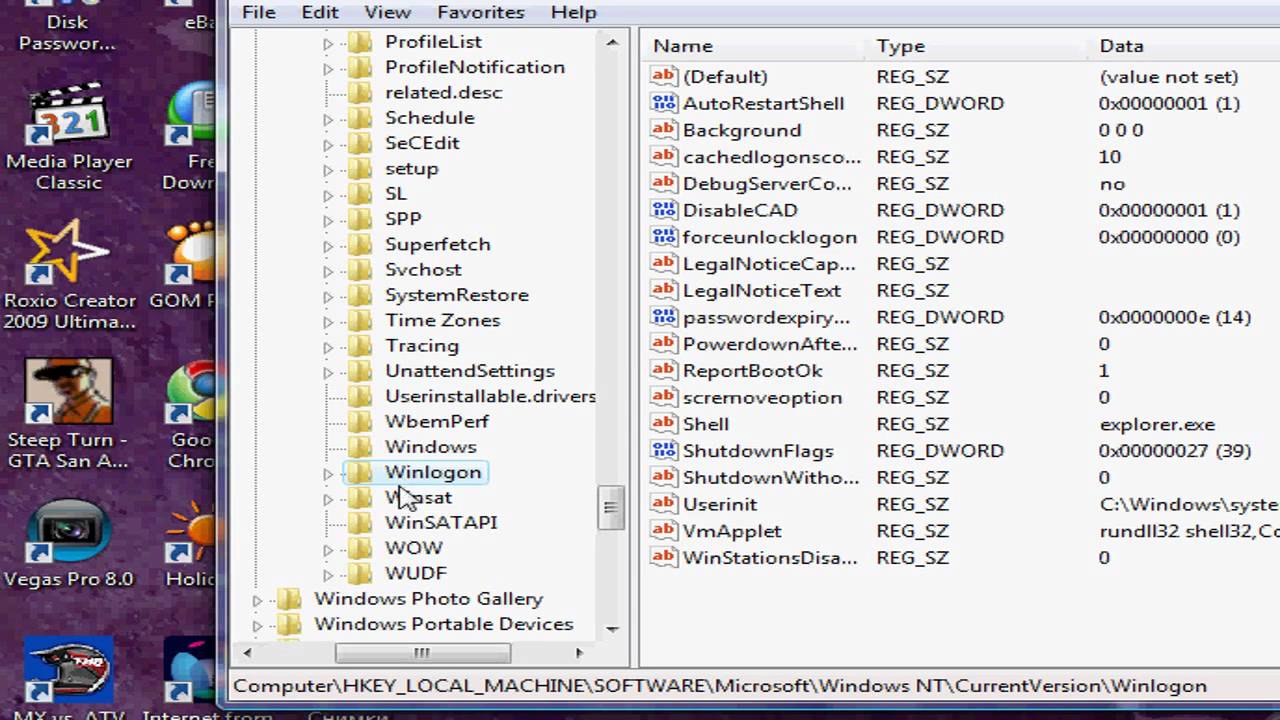Select the DebugServerCo... value name
The height and width of the screenshot is (720, 1280).
(767, 184)
